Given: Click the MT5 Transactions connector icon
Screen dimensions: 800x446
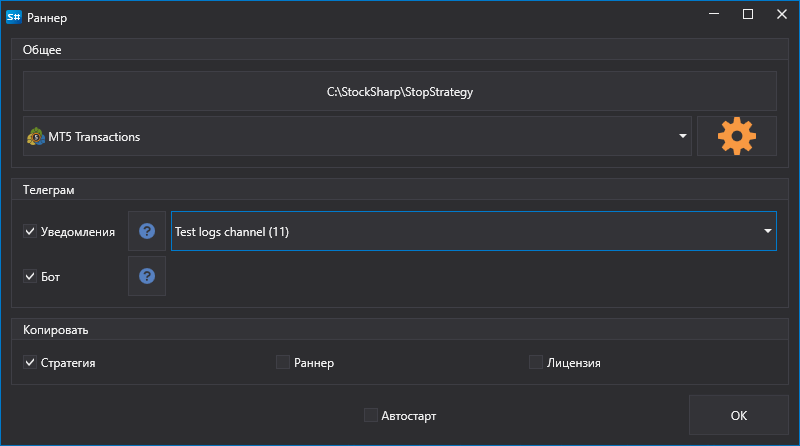Looking at the screenshot, I should tap(36, 136).
